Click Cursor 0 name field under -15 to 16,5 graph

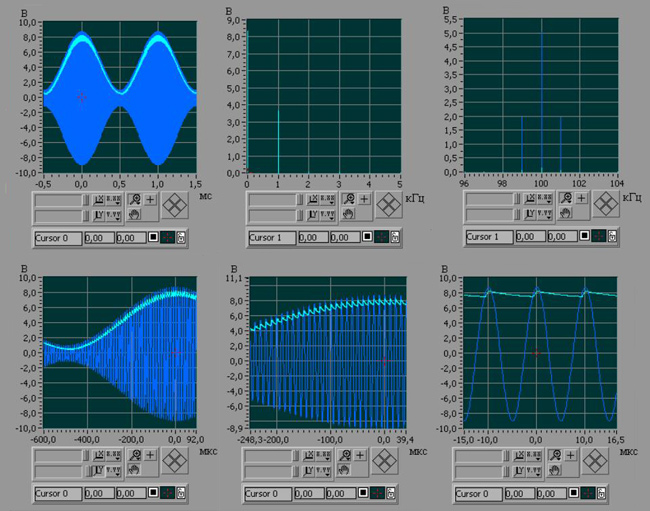click(478, 494)
